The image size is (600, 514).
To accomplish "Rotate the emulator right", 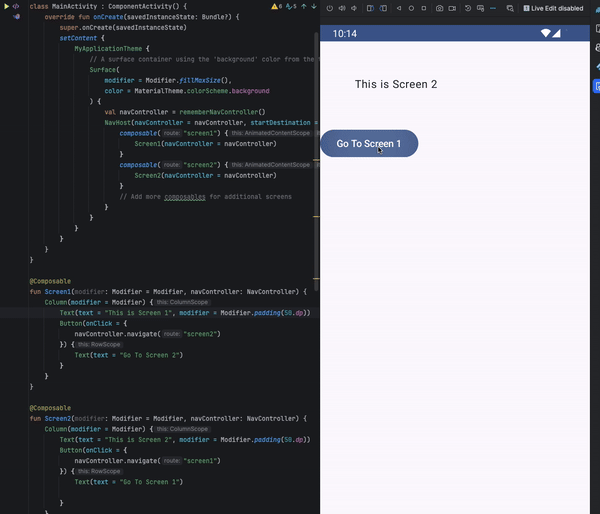I will pos(383,9).
